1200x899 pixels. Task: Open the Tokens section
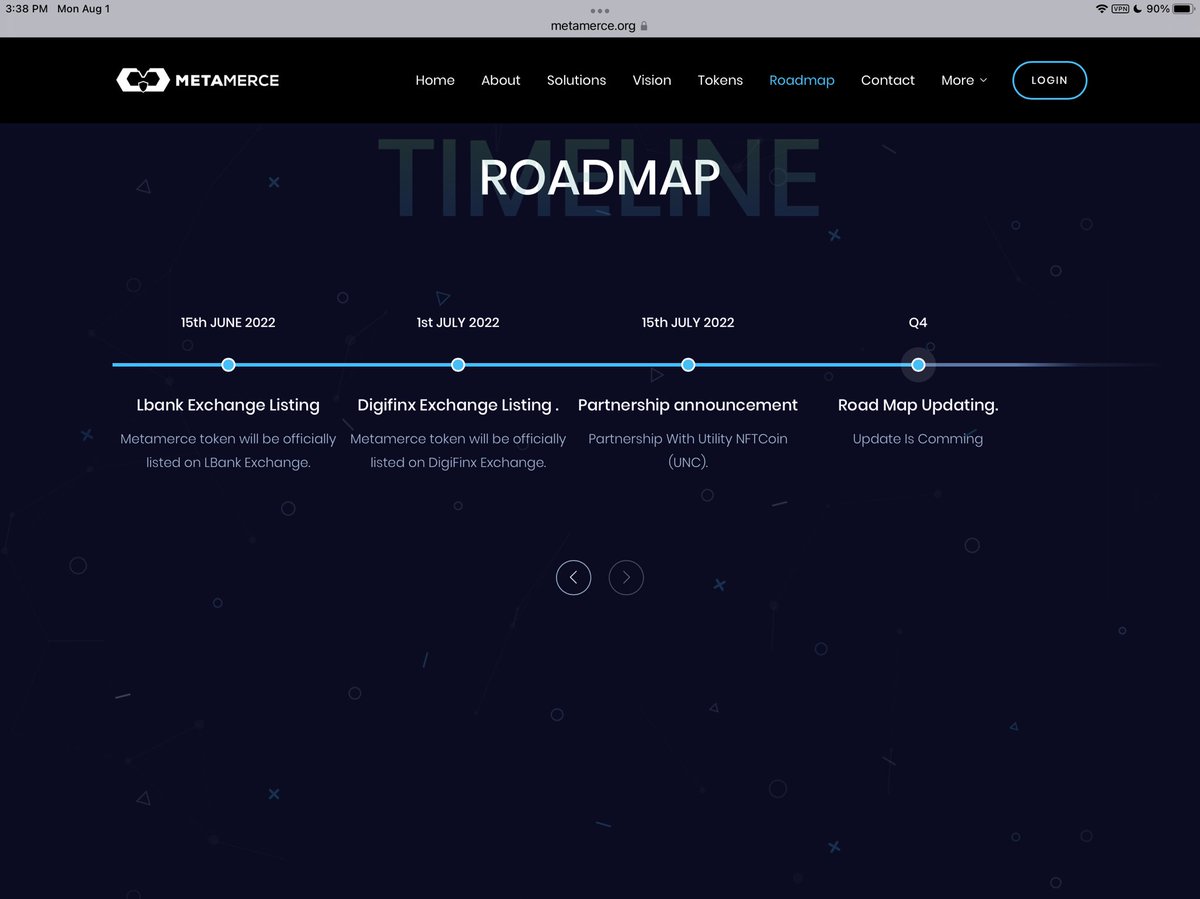tap(720, 80)
